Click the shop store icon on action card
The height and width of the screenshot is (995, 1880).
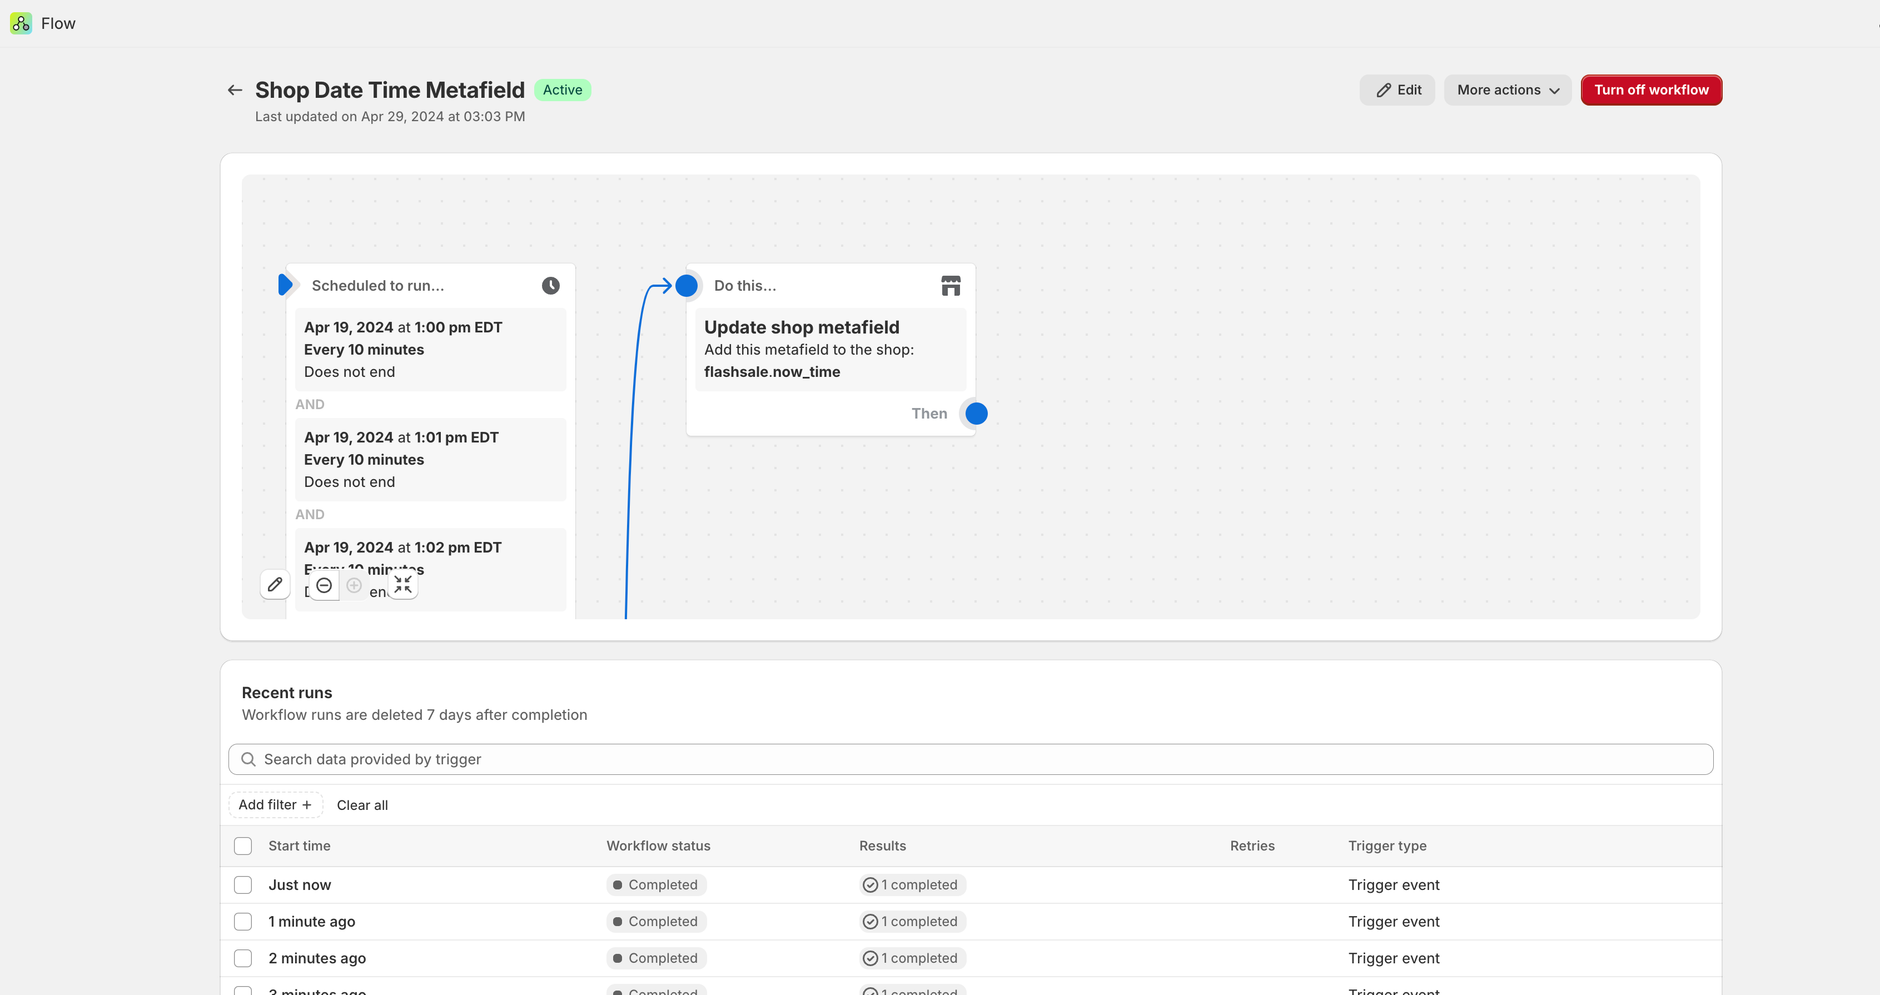(951, 286)
